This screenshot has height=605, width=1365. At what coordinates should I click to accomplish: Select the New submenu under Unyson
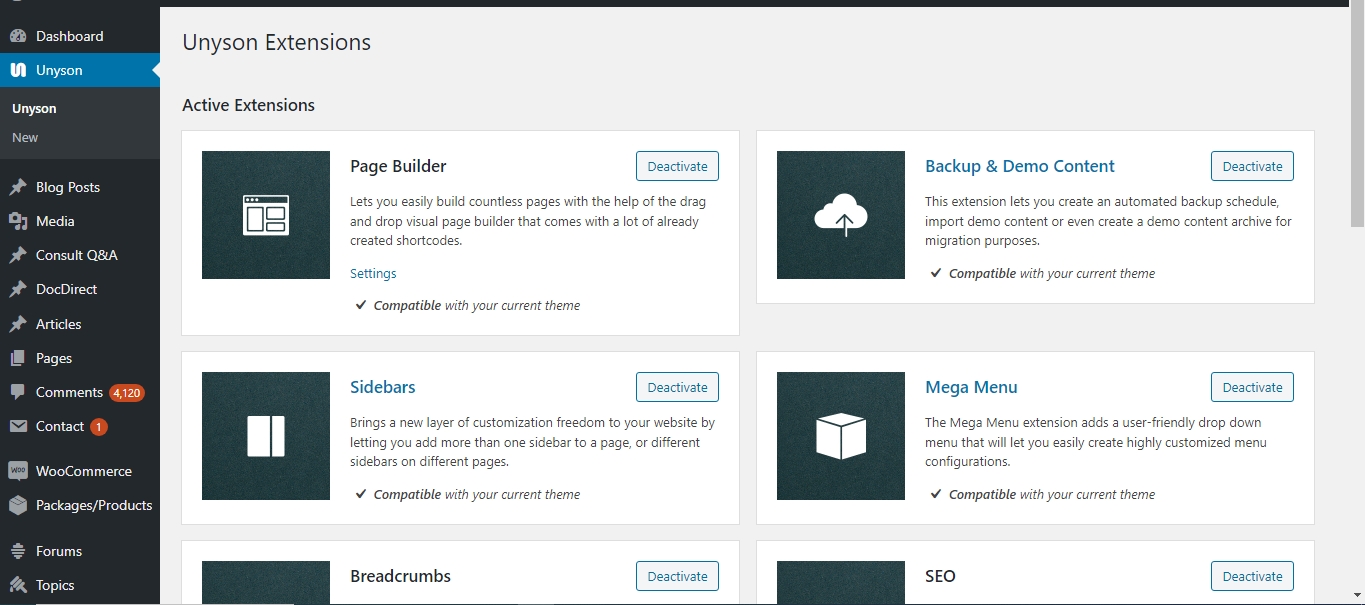(x=27, y=137)
